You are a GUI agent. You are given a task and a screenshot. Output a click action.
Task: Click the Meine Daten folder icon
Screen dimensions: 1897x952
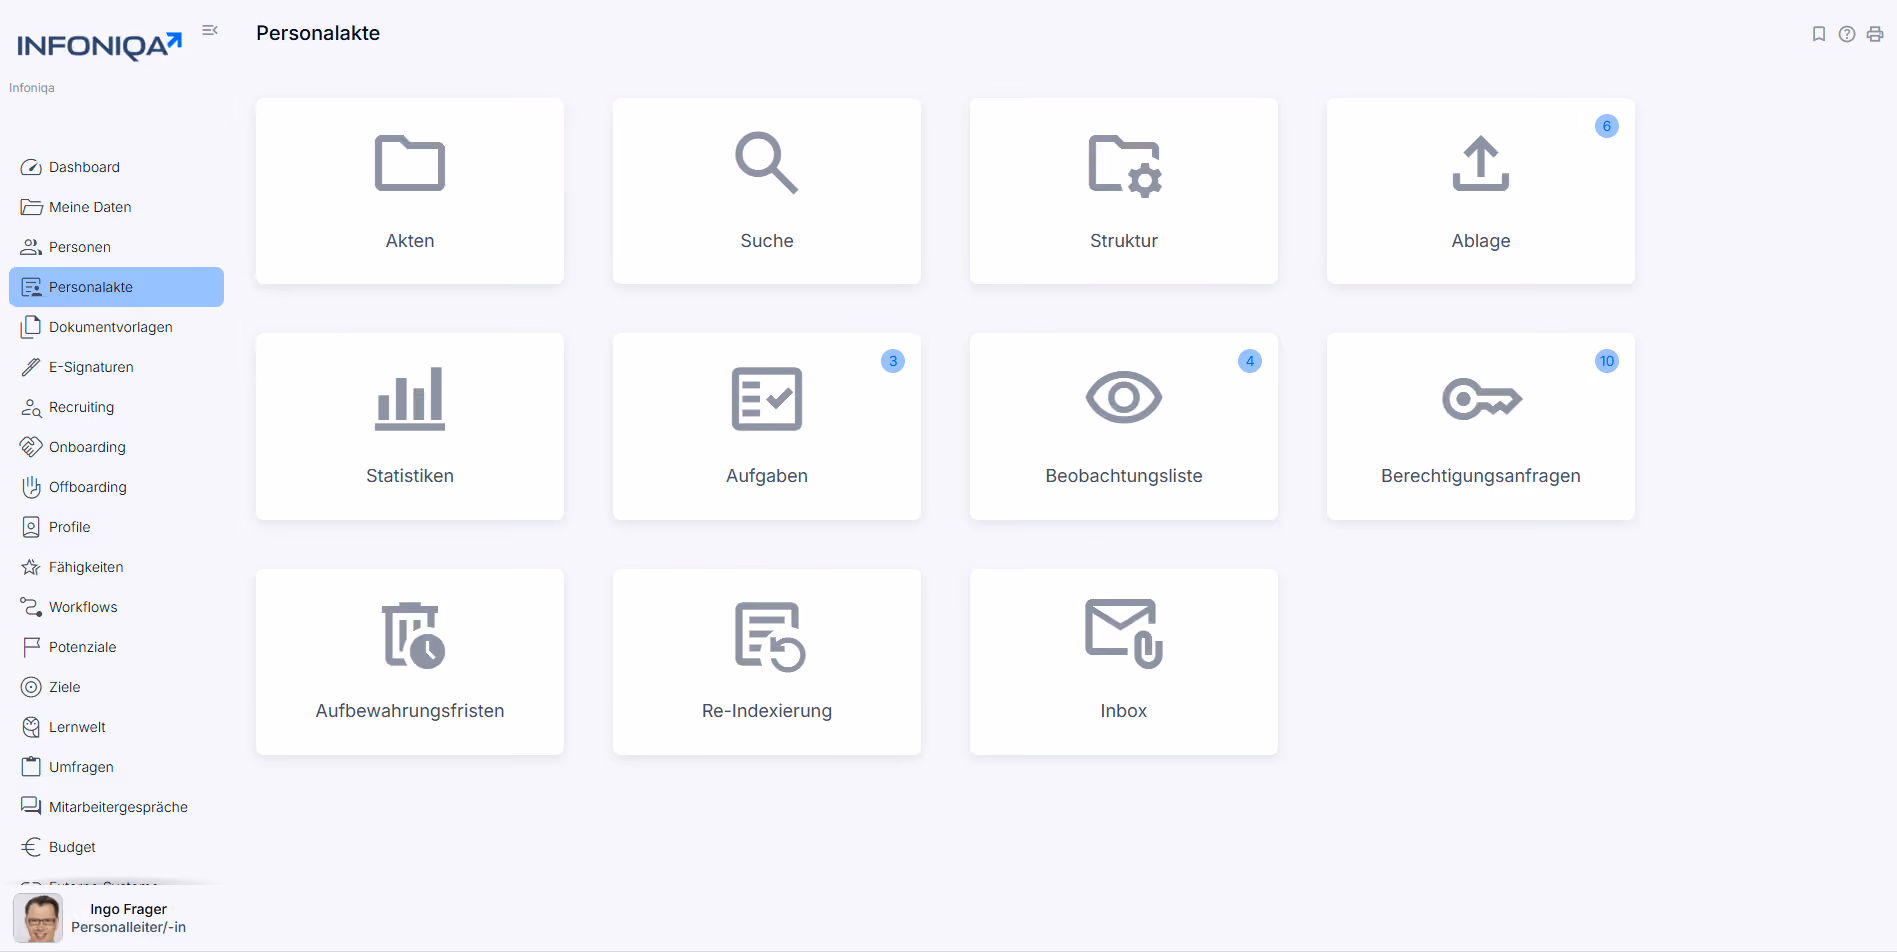point(31,207)
